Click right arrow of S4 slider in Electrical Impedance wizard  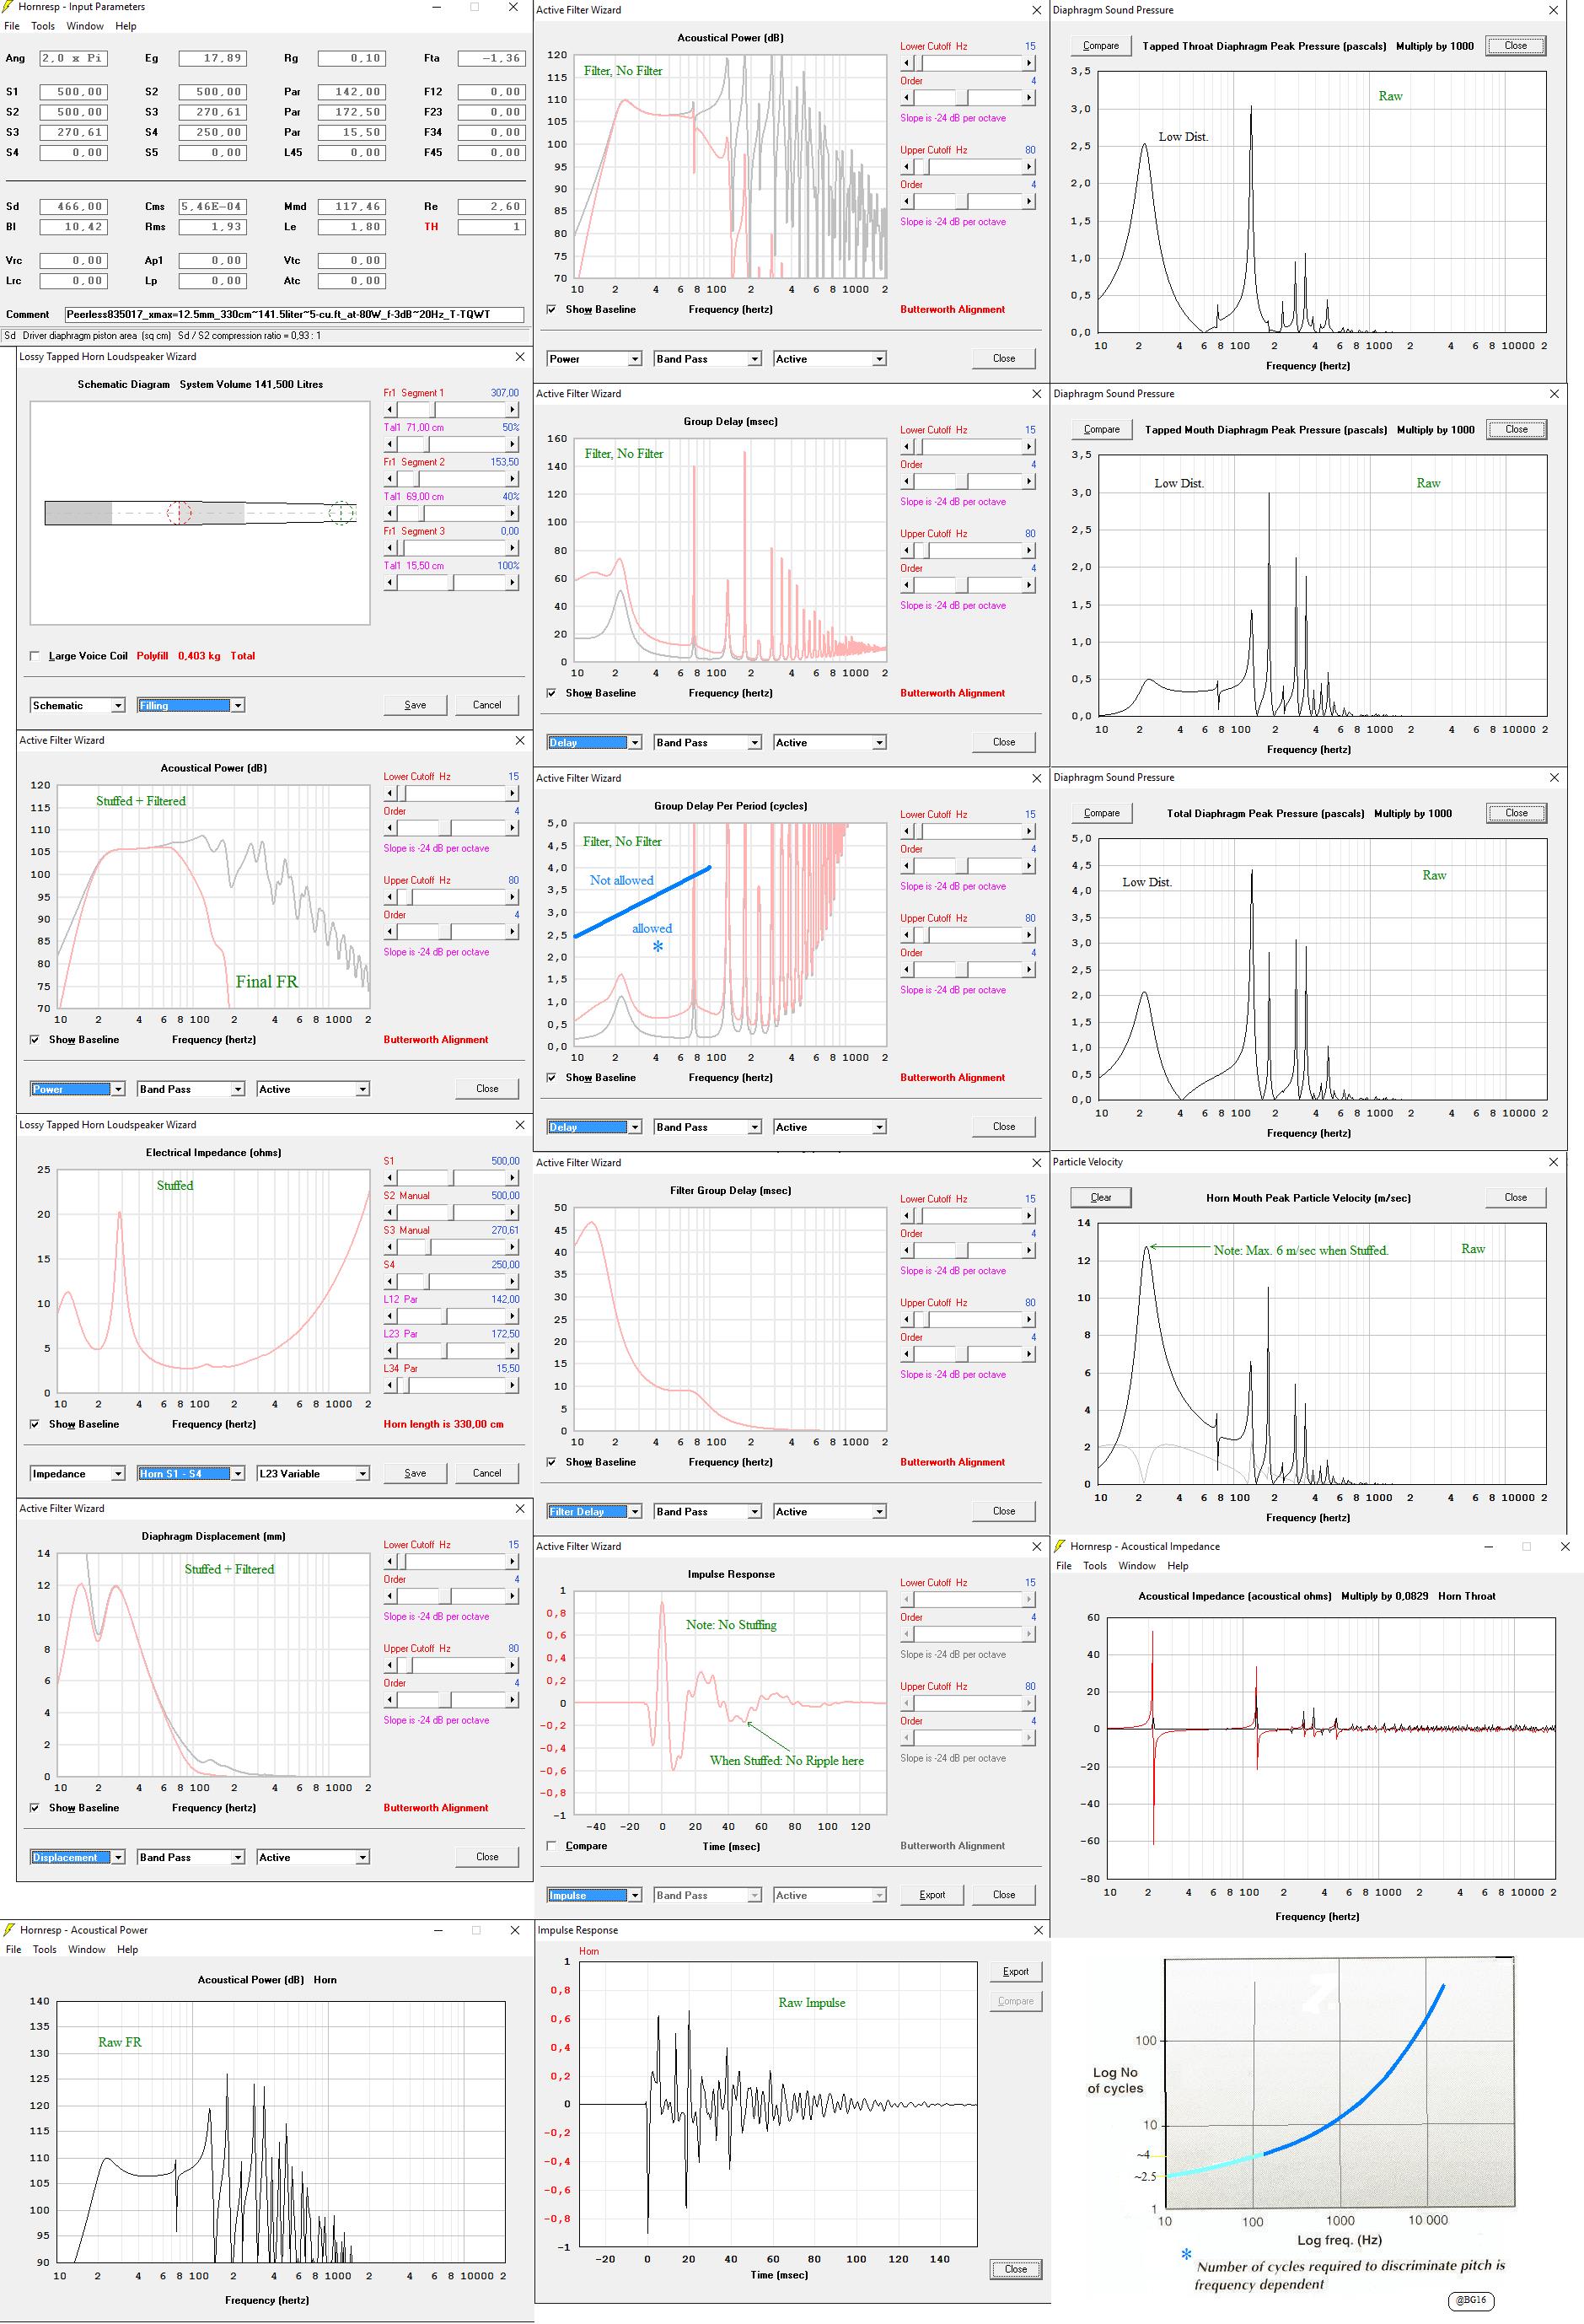[x=513, y=1281]
